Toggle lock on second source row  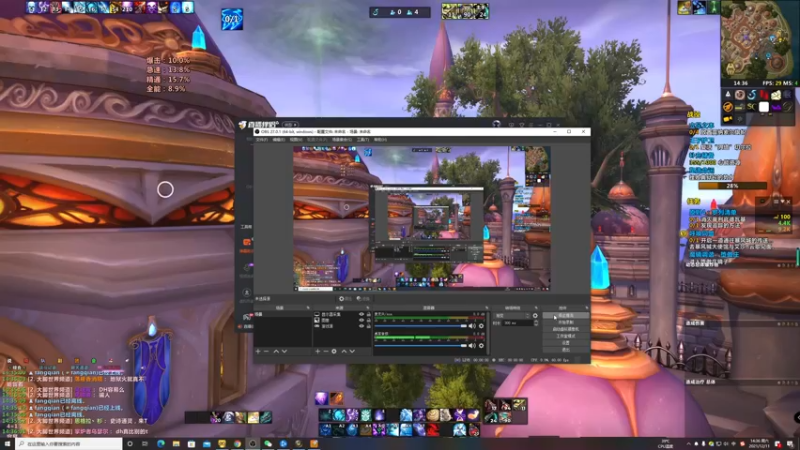[368, 320]
